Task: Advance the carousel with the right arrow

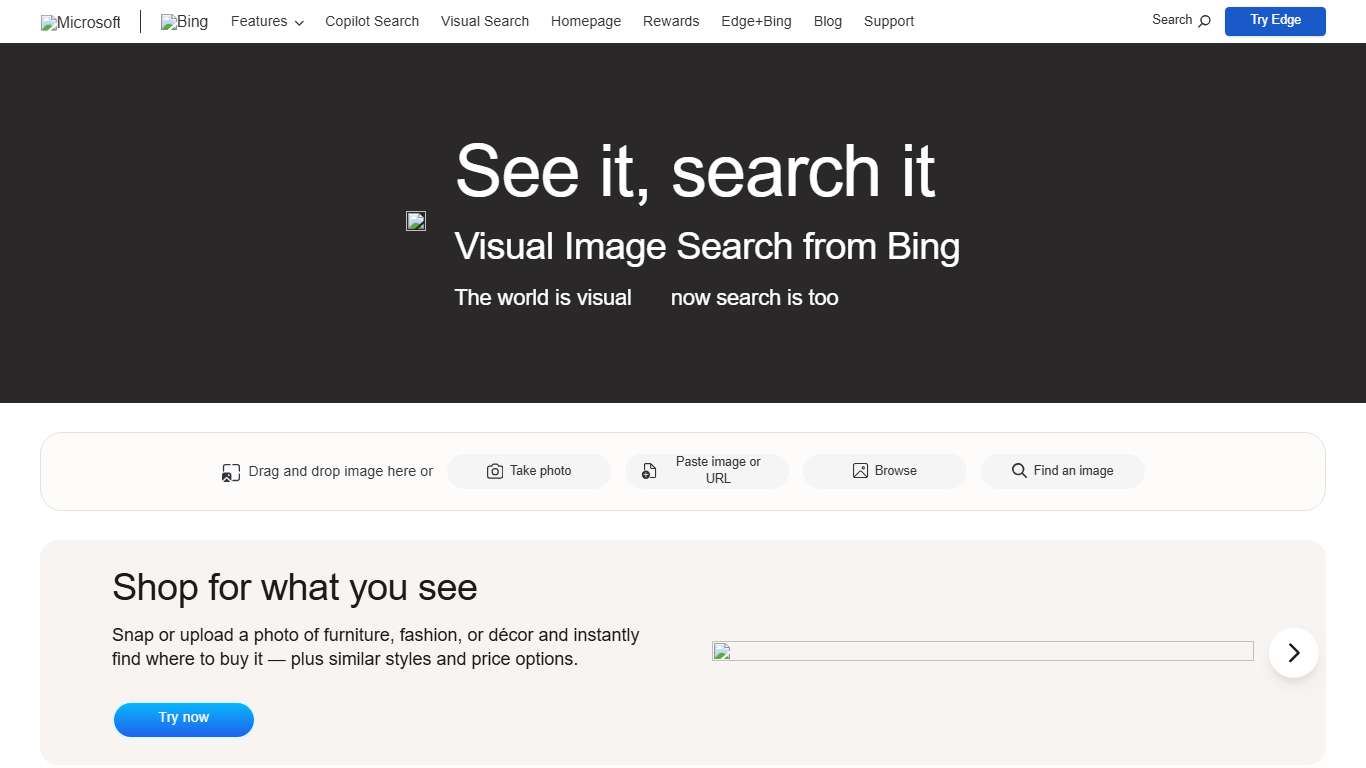Action: coord(1294,652)
